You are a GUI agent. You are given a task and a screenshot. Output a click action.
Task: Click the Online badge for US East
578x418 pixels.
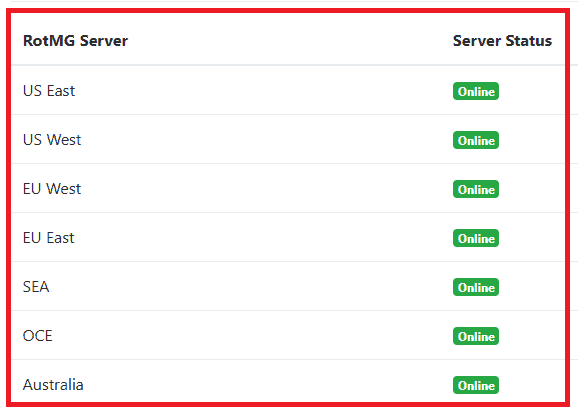476,91
